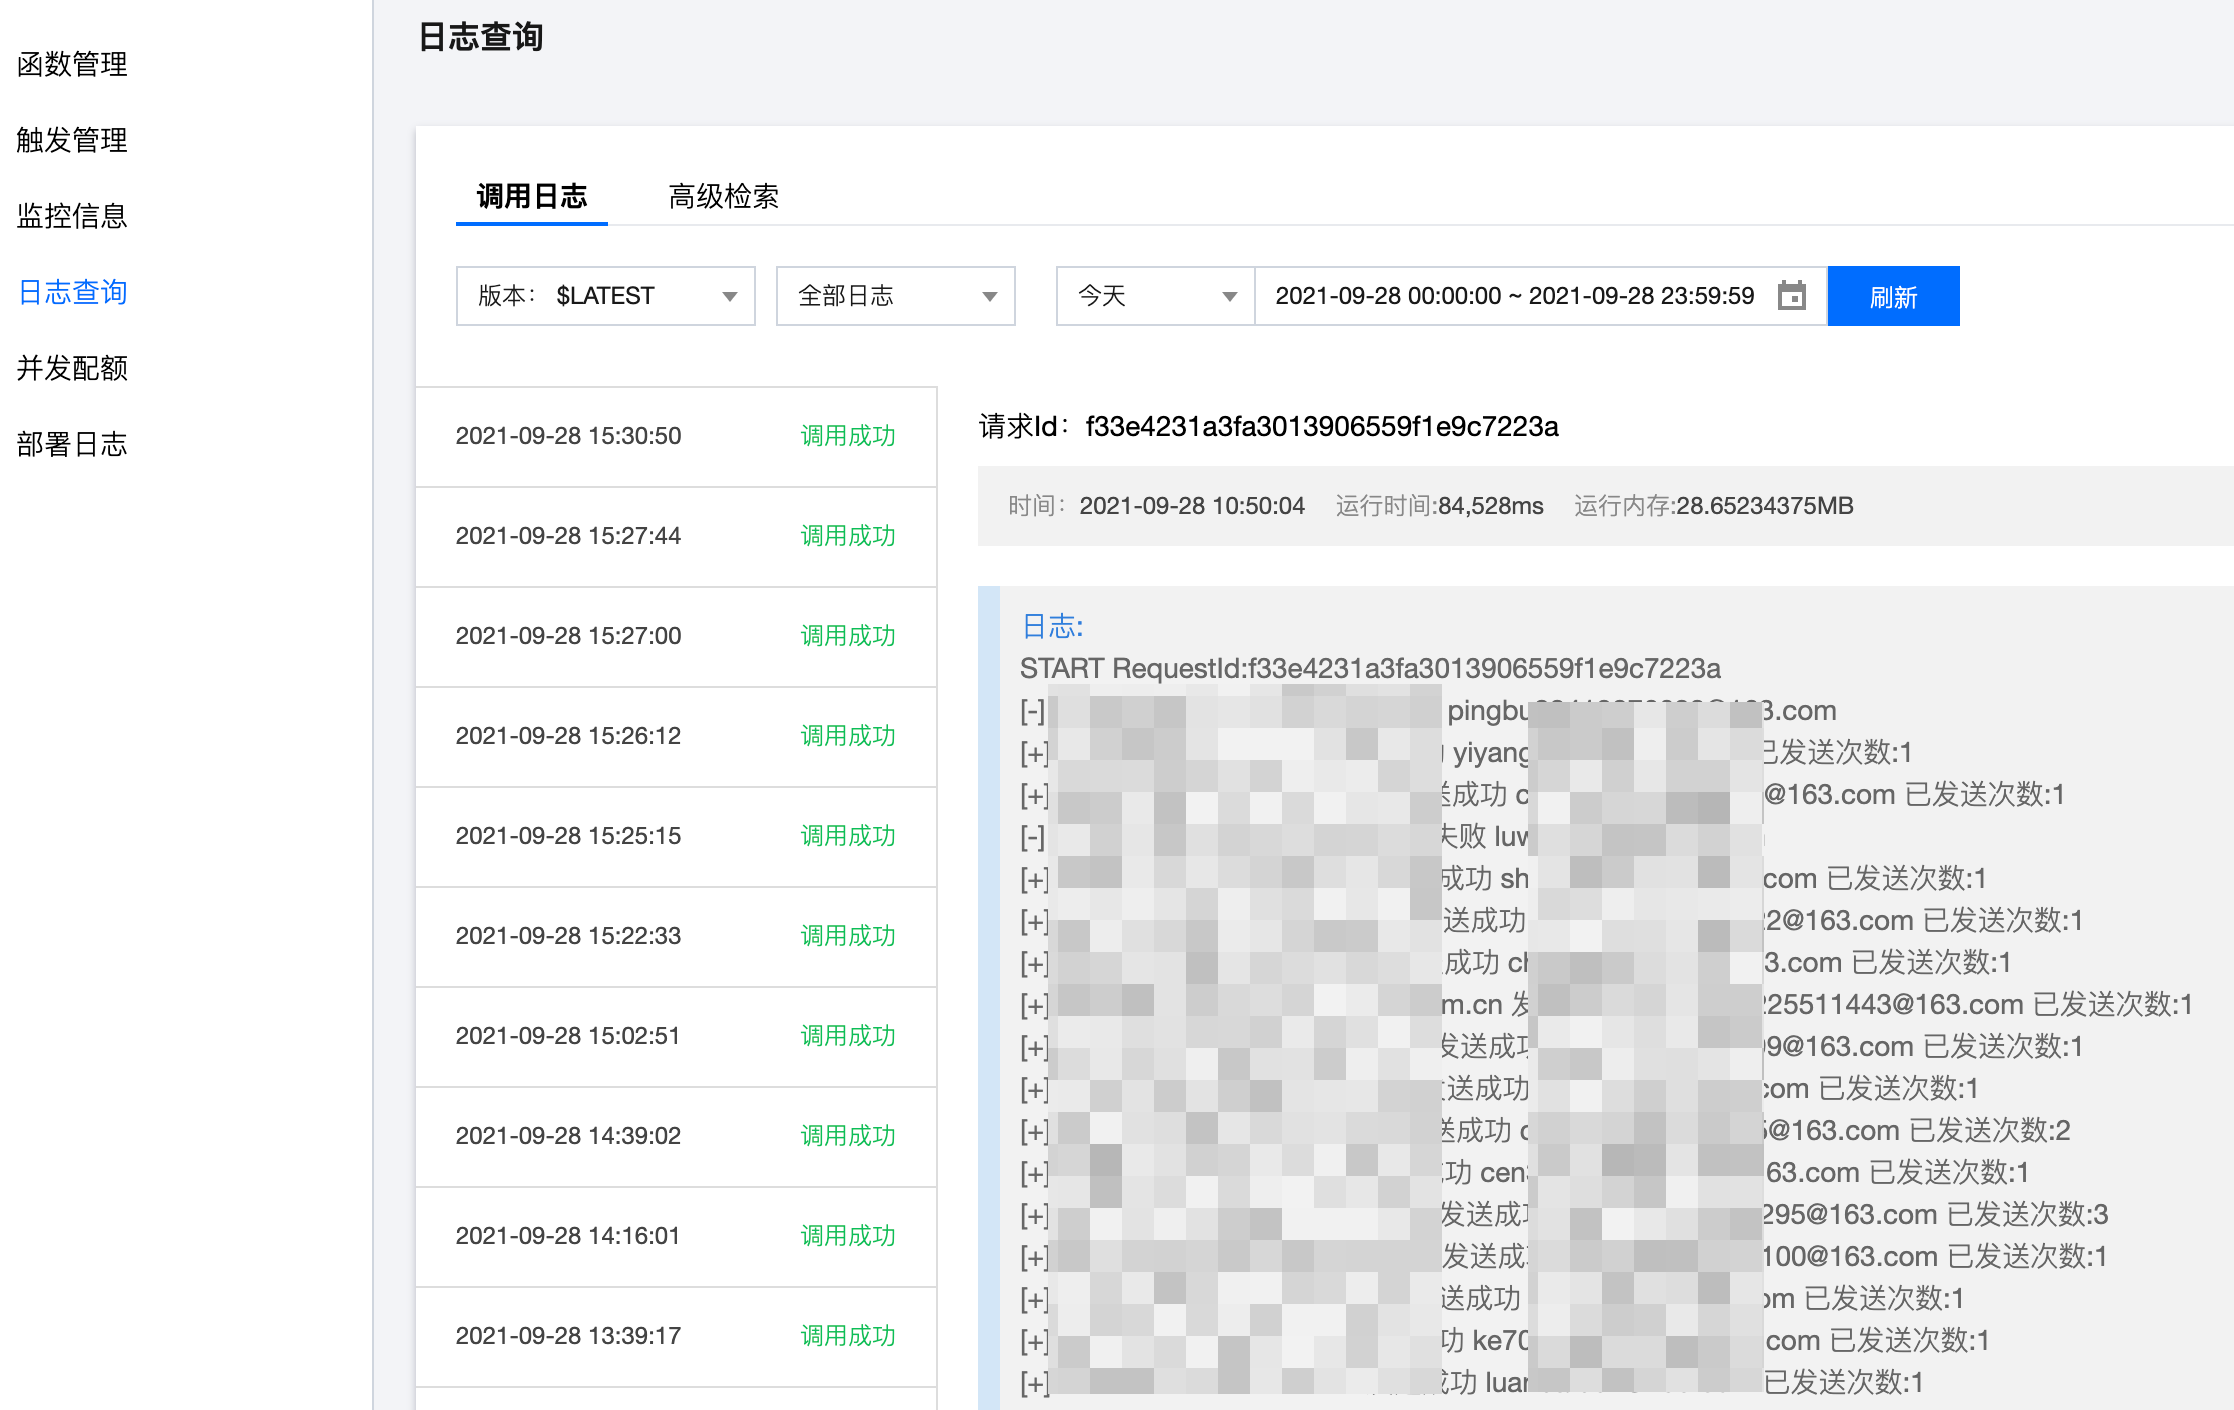Click the calendar icon in date range
This screenshot has height=1410, width=2234.
click(1791, 296)
